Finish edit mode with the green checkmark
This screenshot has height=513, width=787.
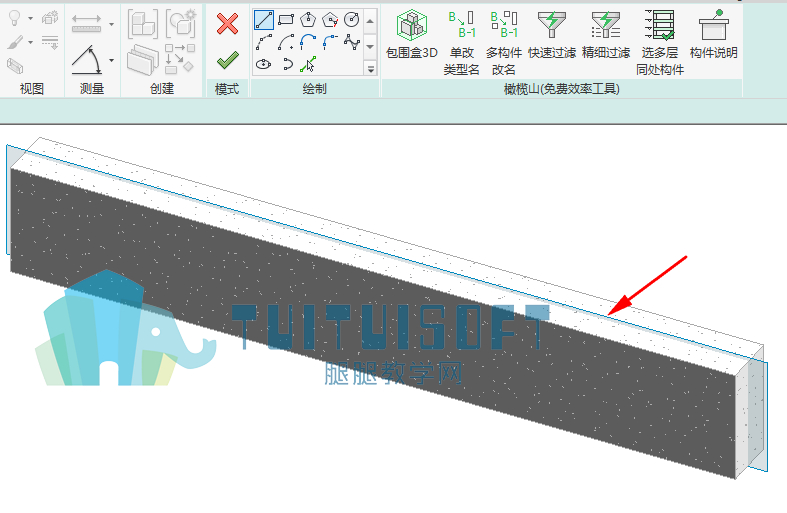[227, 60]
